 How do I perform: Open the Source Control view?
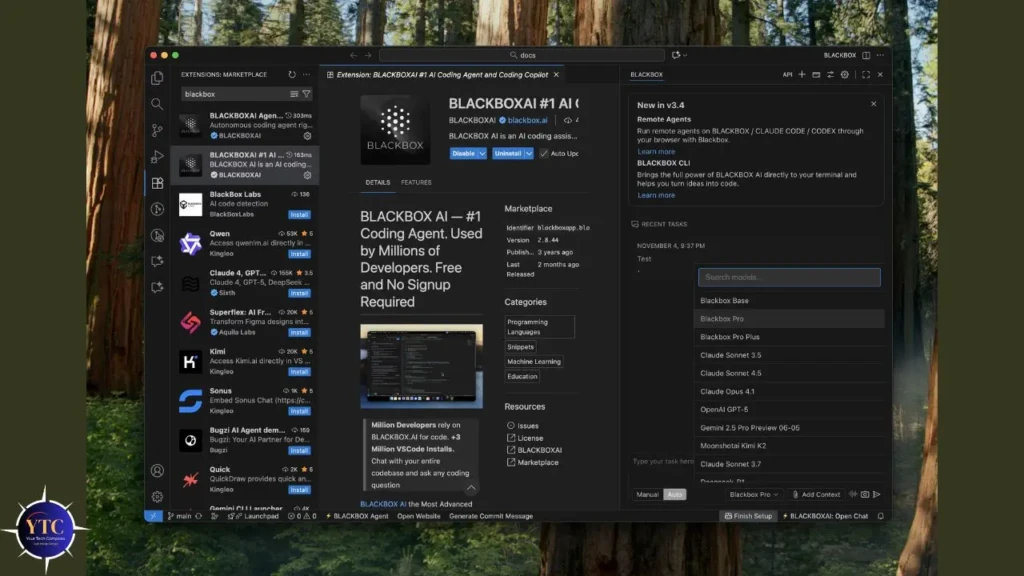[x=157, y=130]
